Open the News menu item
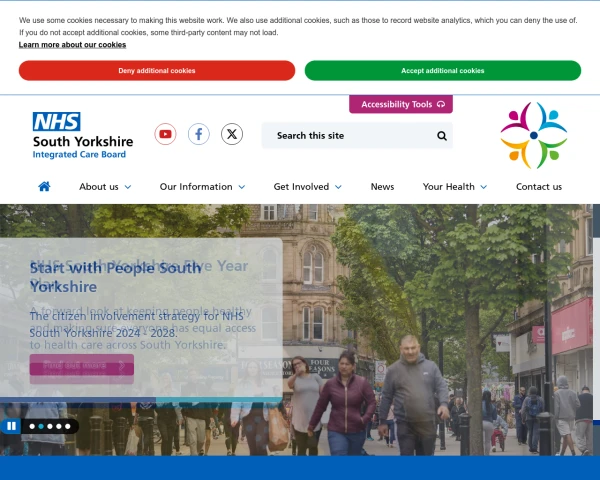The height and width of the screenshot is (480, 600). (x=382, y=187)
